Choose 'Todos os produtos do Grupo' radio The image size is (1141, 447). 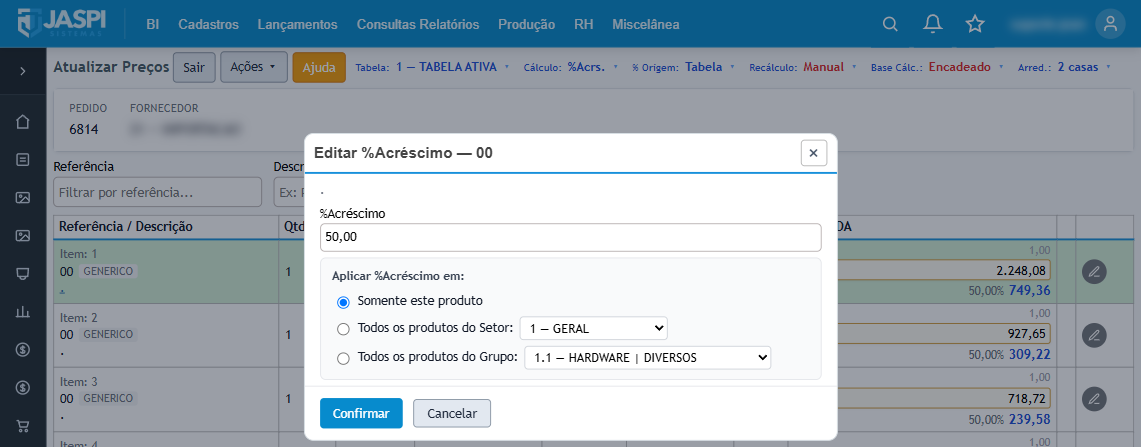pos(343,358)
